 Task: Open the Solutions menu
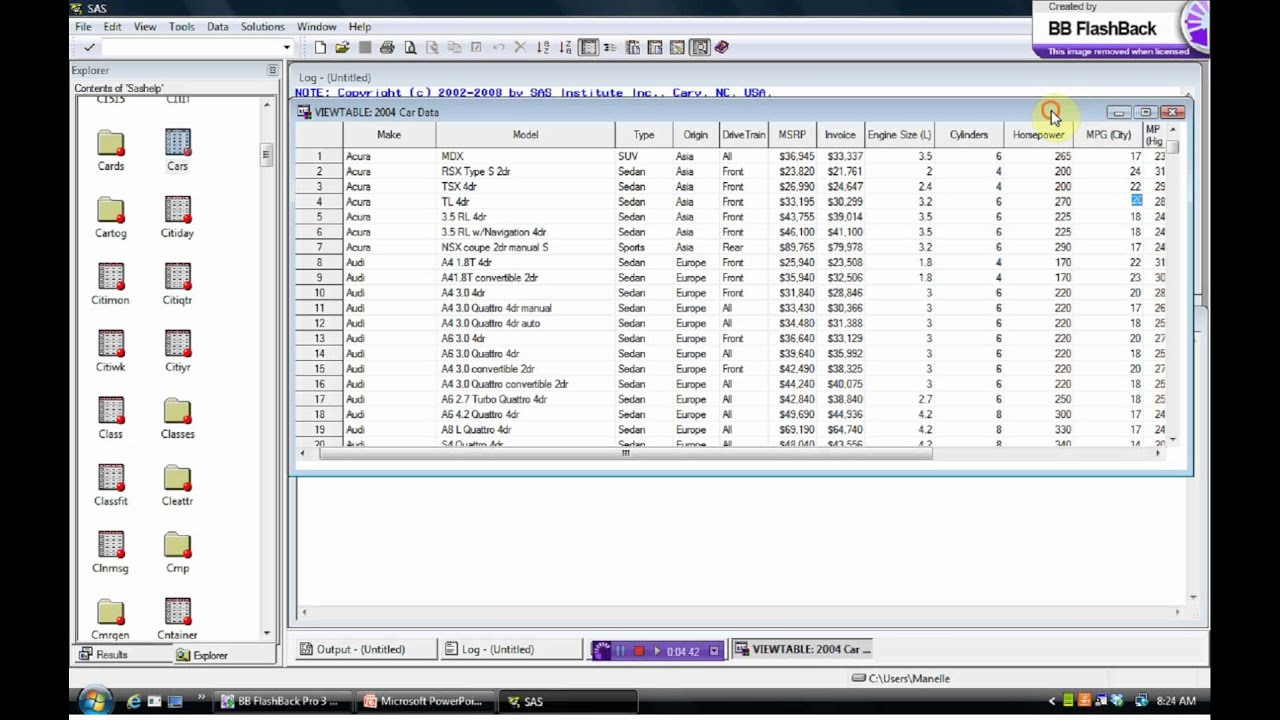(263, 27)
